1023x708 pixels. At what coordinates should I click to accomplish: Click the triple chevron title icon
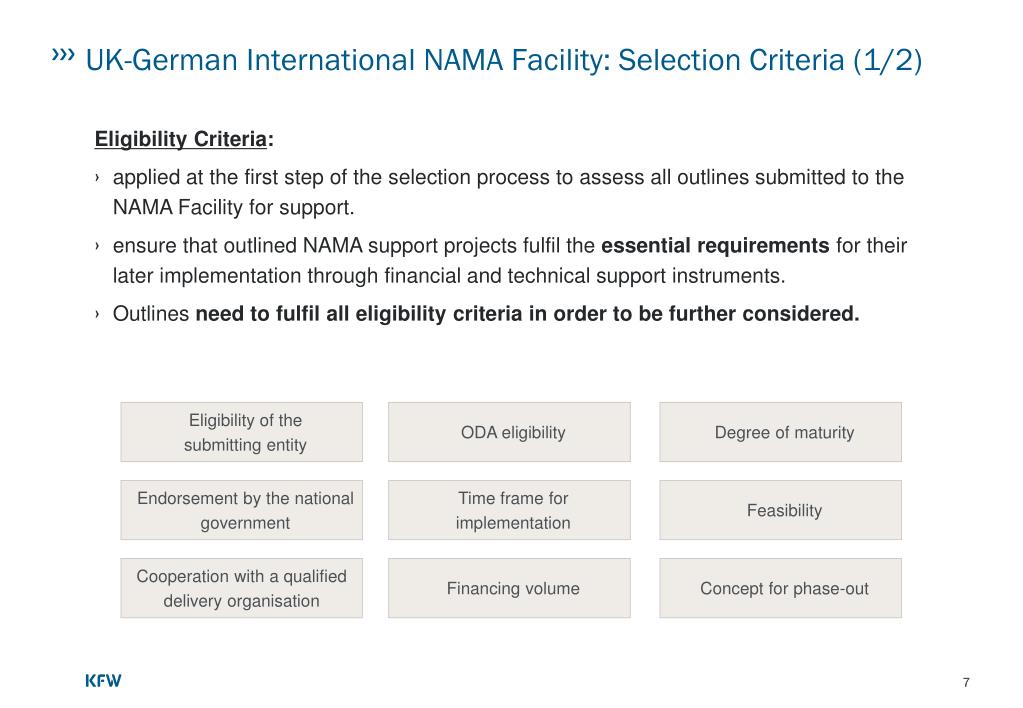point(63,55)
